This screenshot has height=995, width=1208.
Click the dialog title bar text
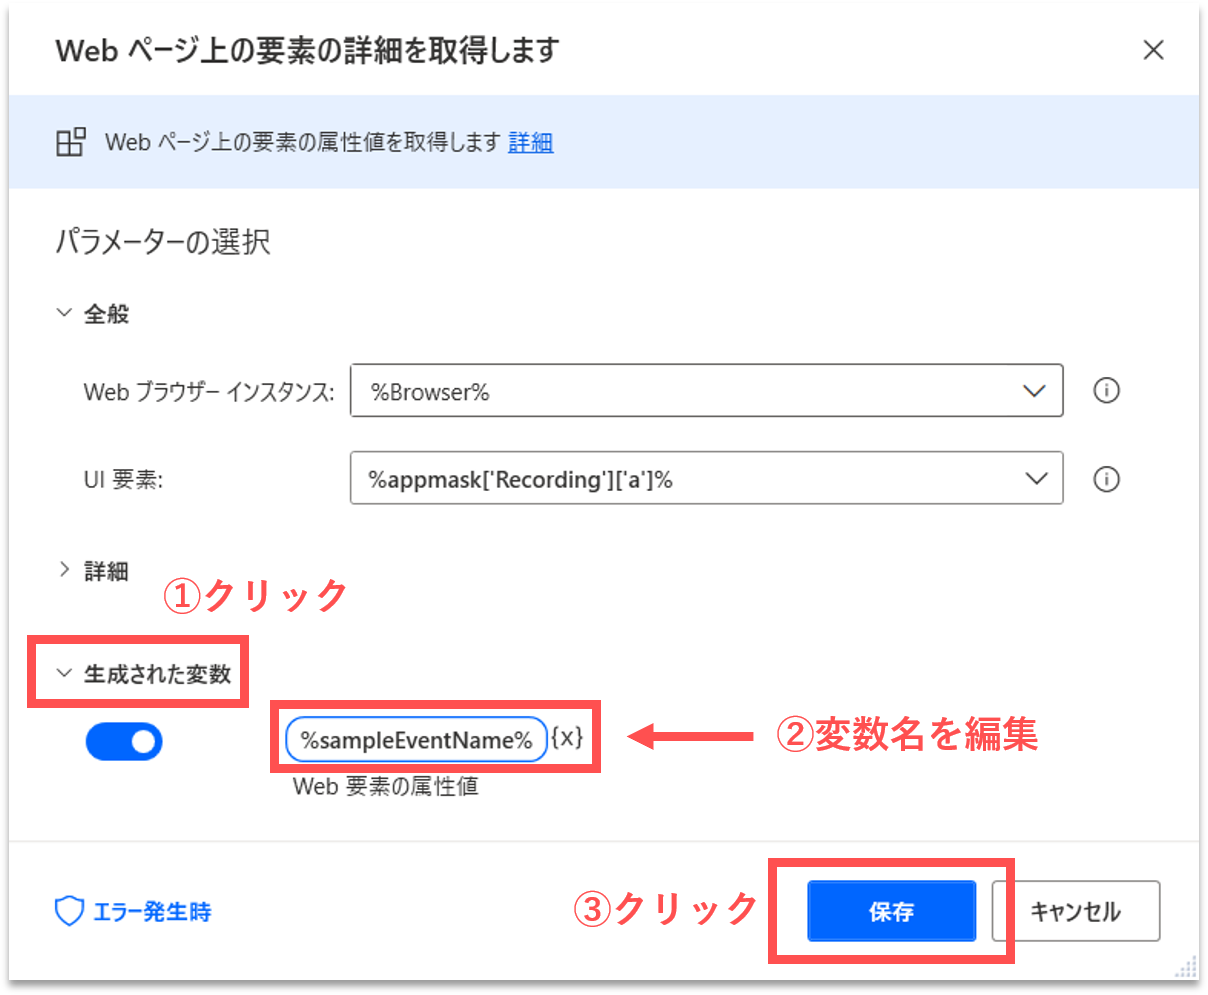tap(307, 51)
